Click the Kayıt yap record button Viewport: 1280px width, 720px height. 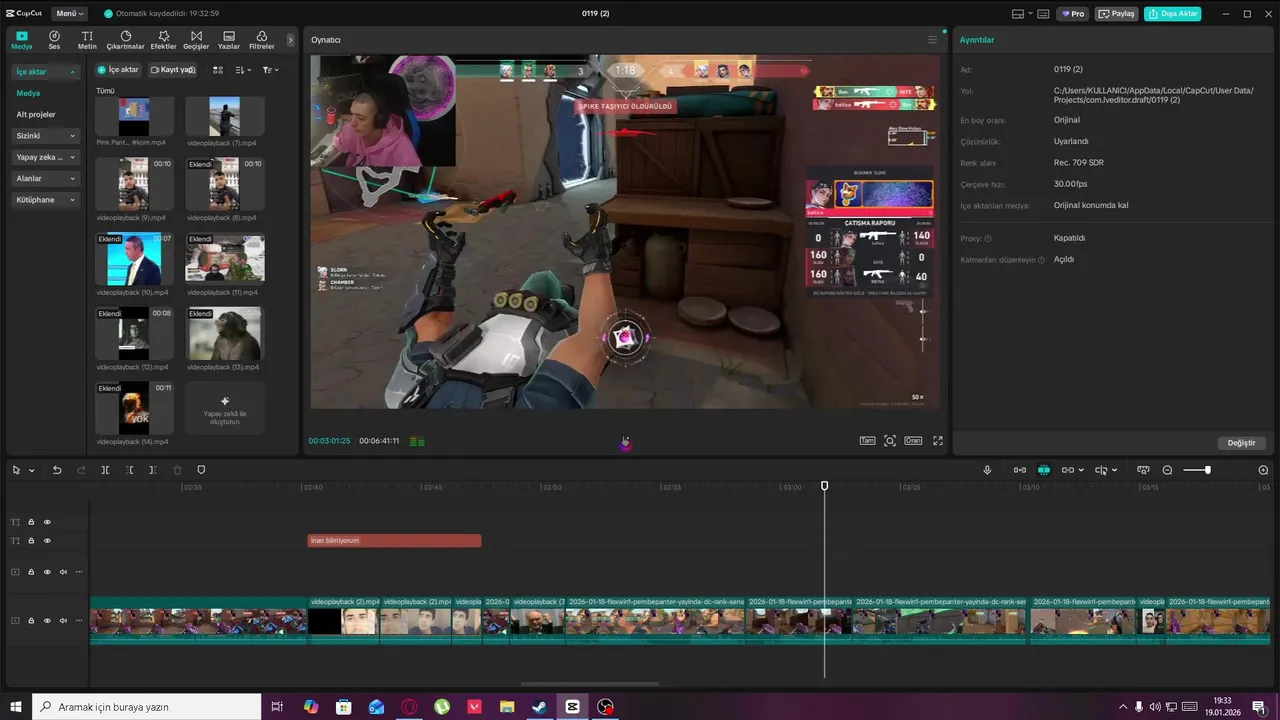[173, 70]
